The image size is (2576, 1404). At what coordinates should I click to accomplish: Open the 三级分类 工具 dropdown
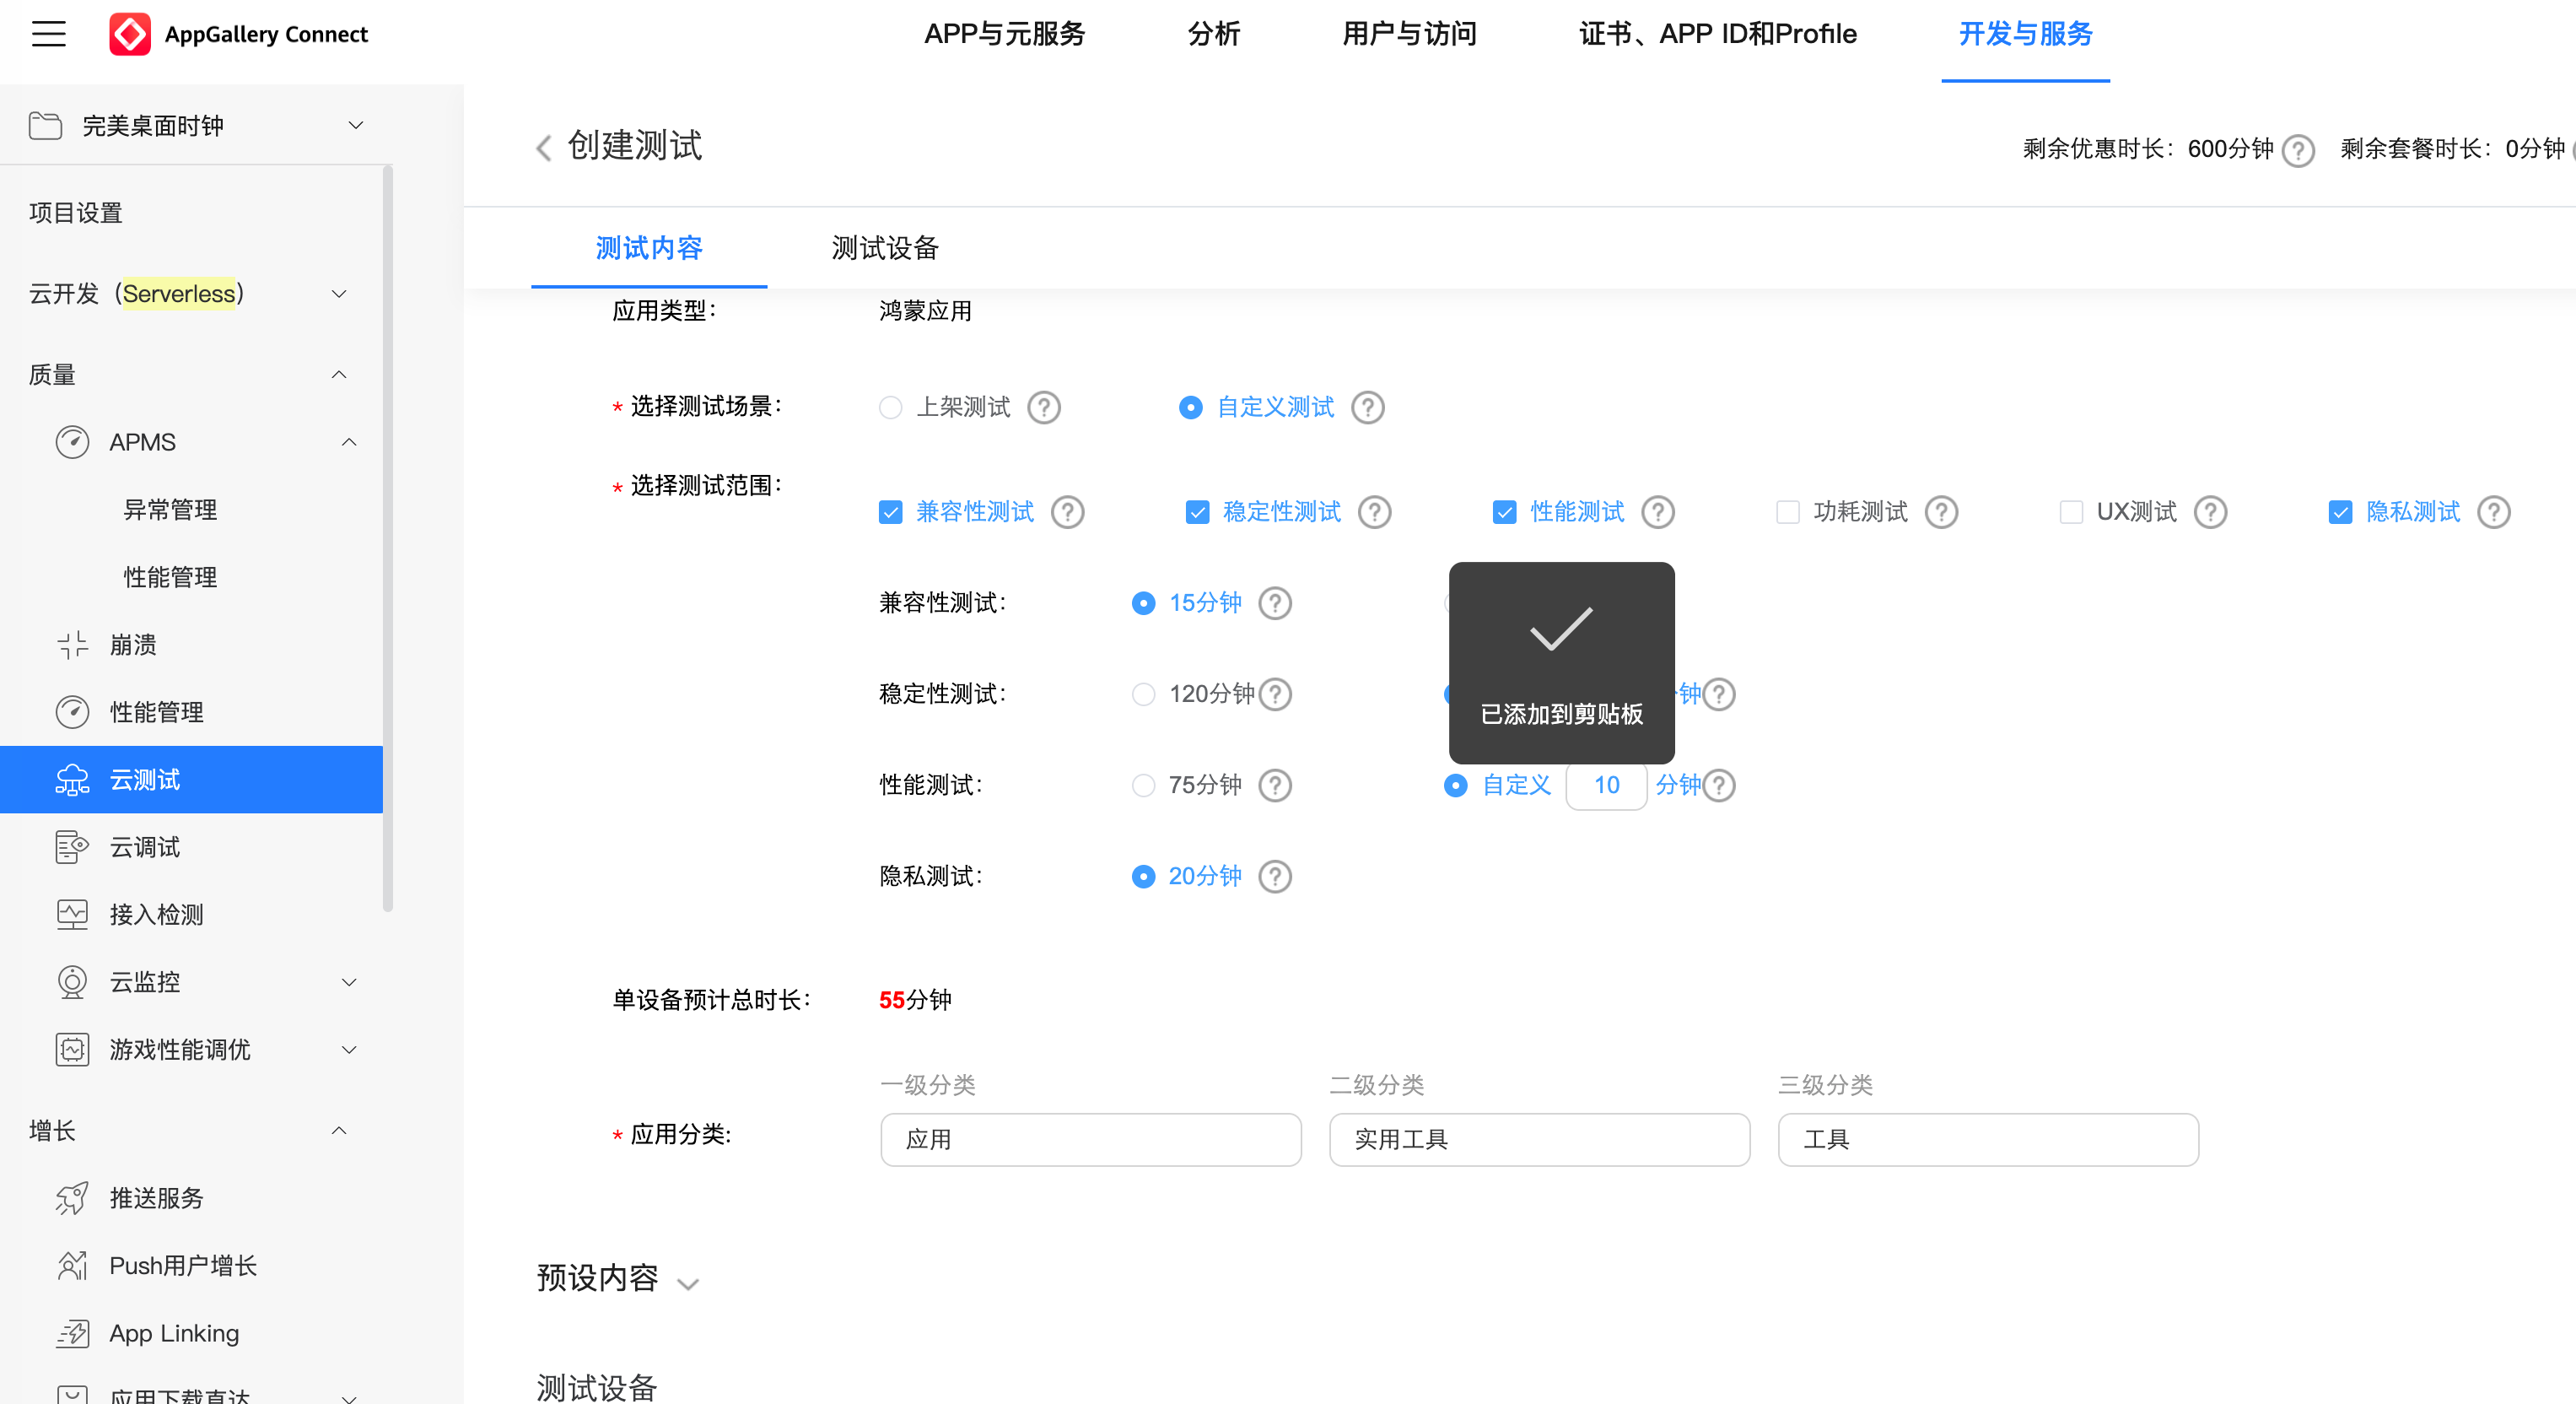click(1988, 1140)
